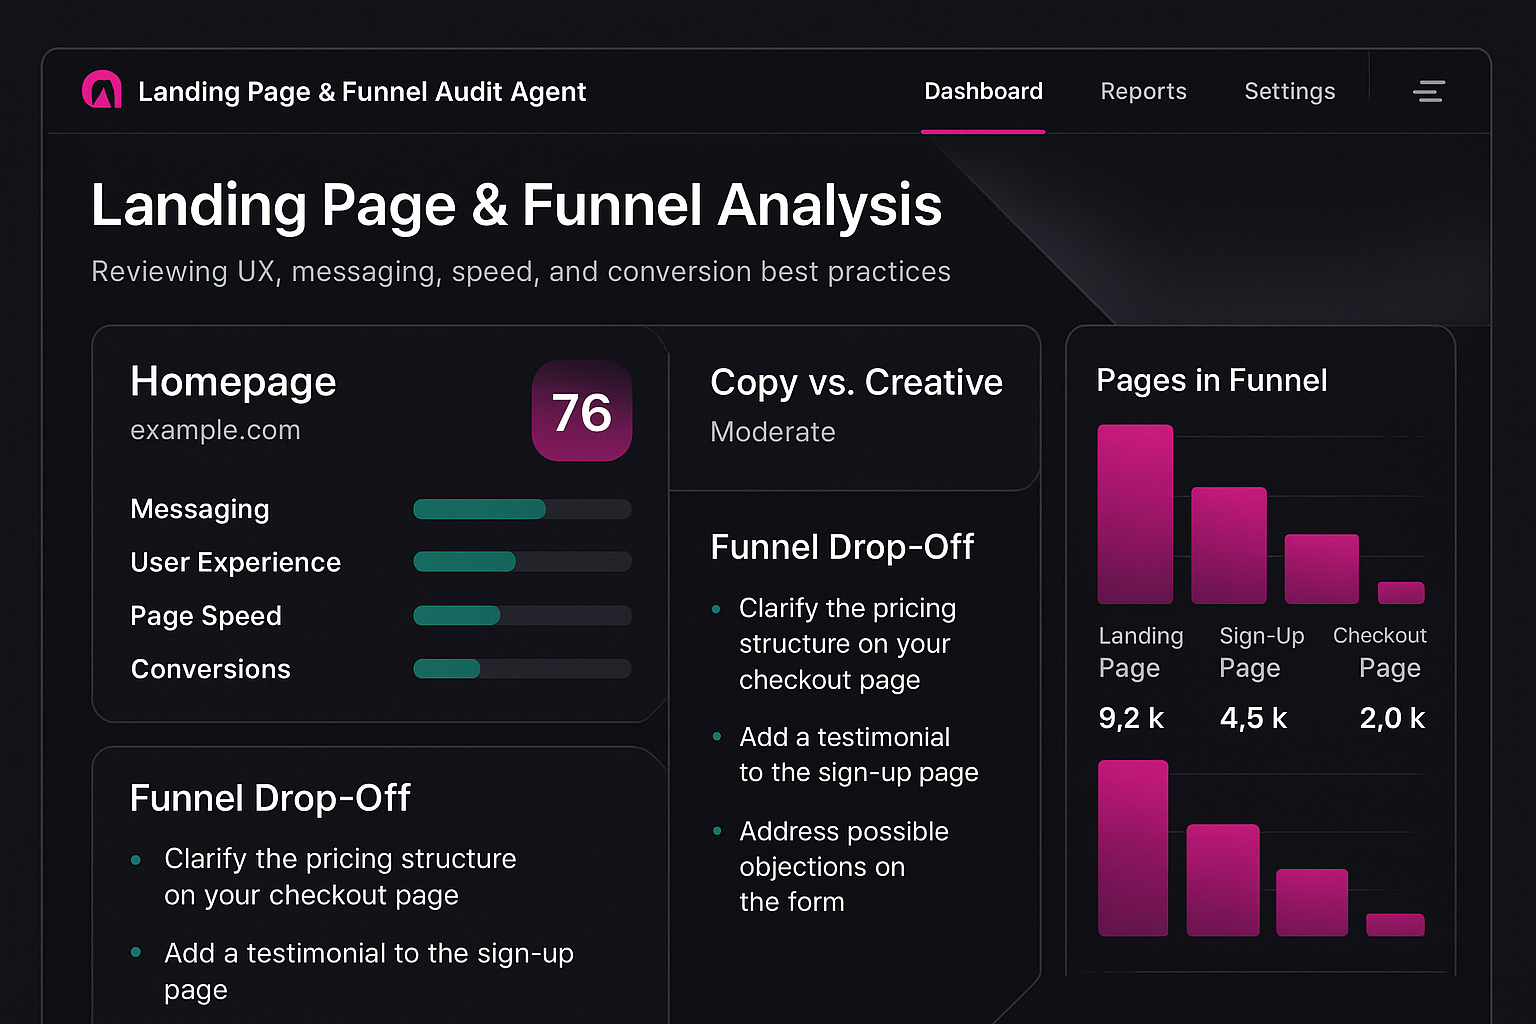This screenshot has height=1024, width=1536.
Task: Click the pink app logo icon
Action: [102, 89]
